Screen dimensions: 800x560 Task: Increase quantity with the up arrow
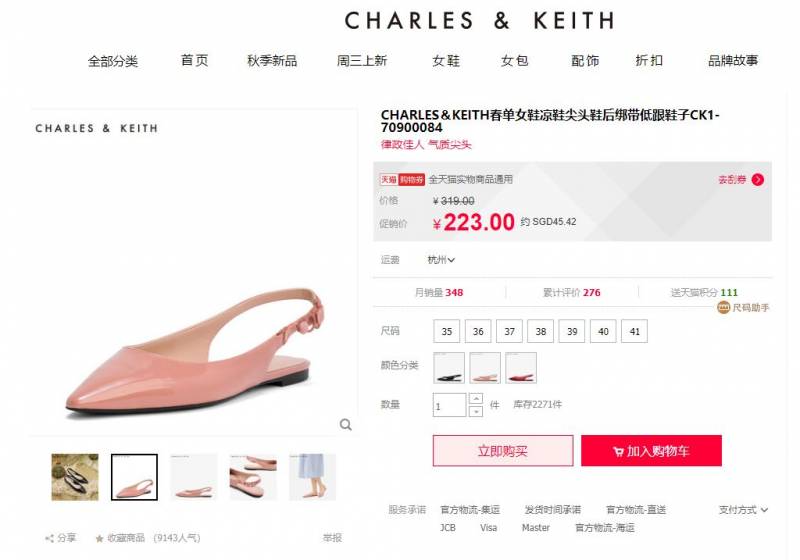tap(476, 398)
